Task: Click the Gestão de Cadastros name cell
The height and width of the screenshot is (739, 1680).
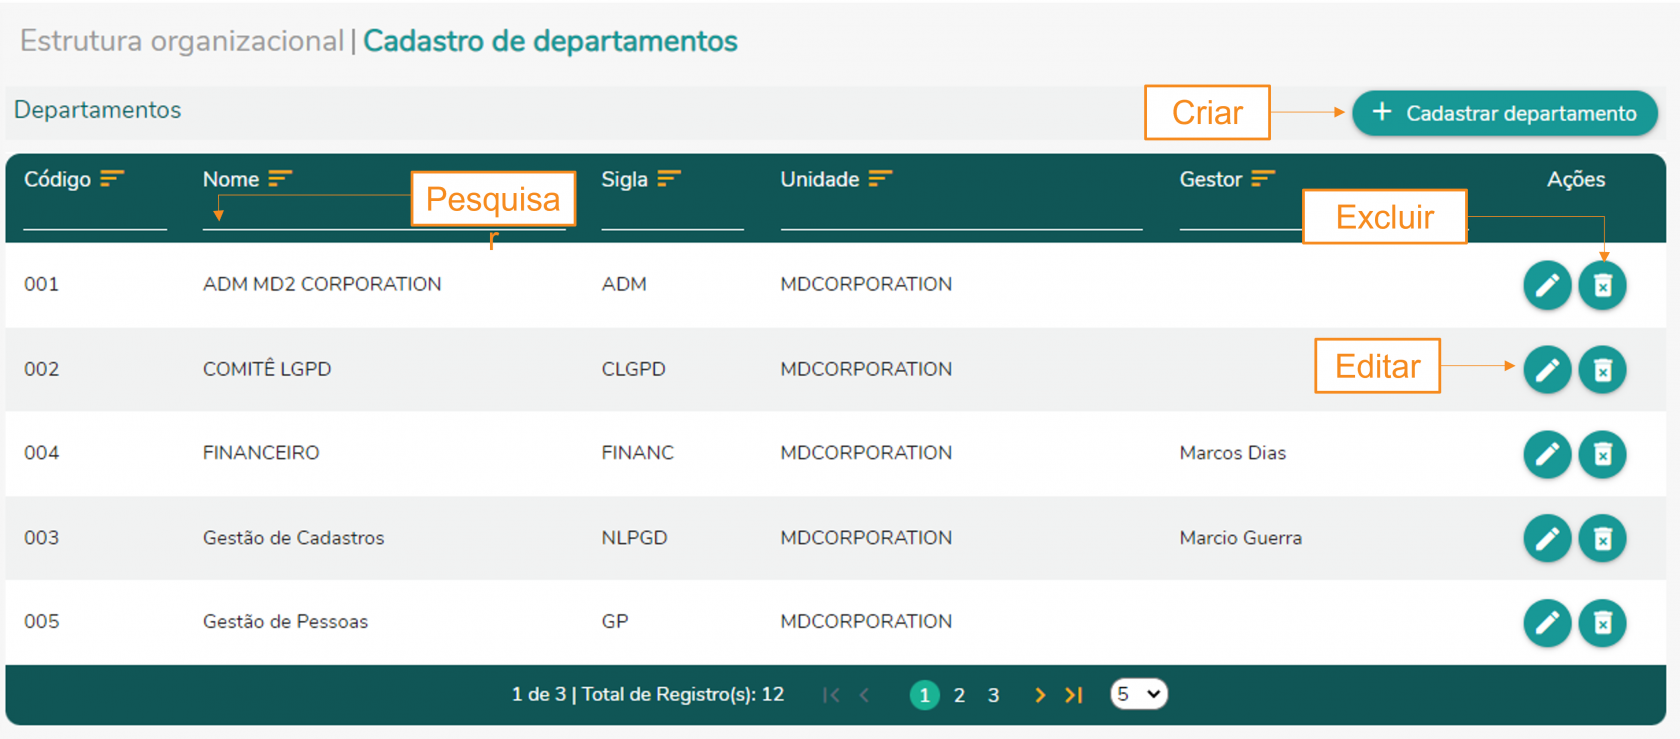Action: click(293, 538)
